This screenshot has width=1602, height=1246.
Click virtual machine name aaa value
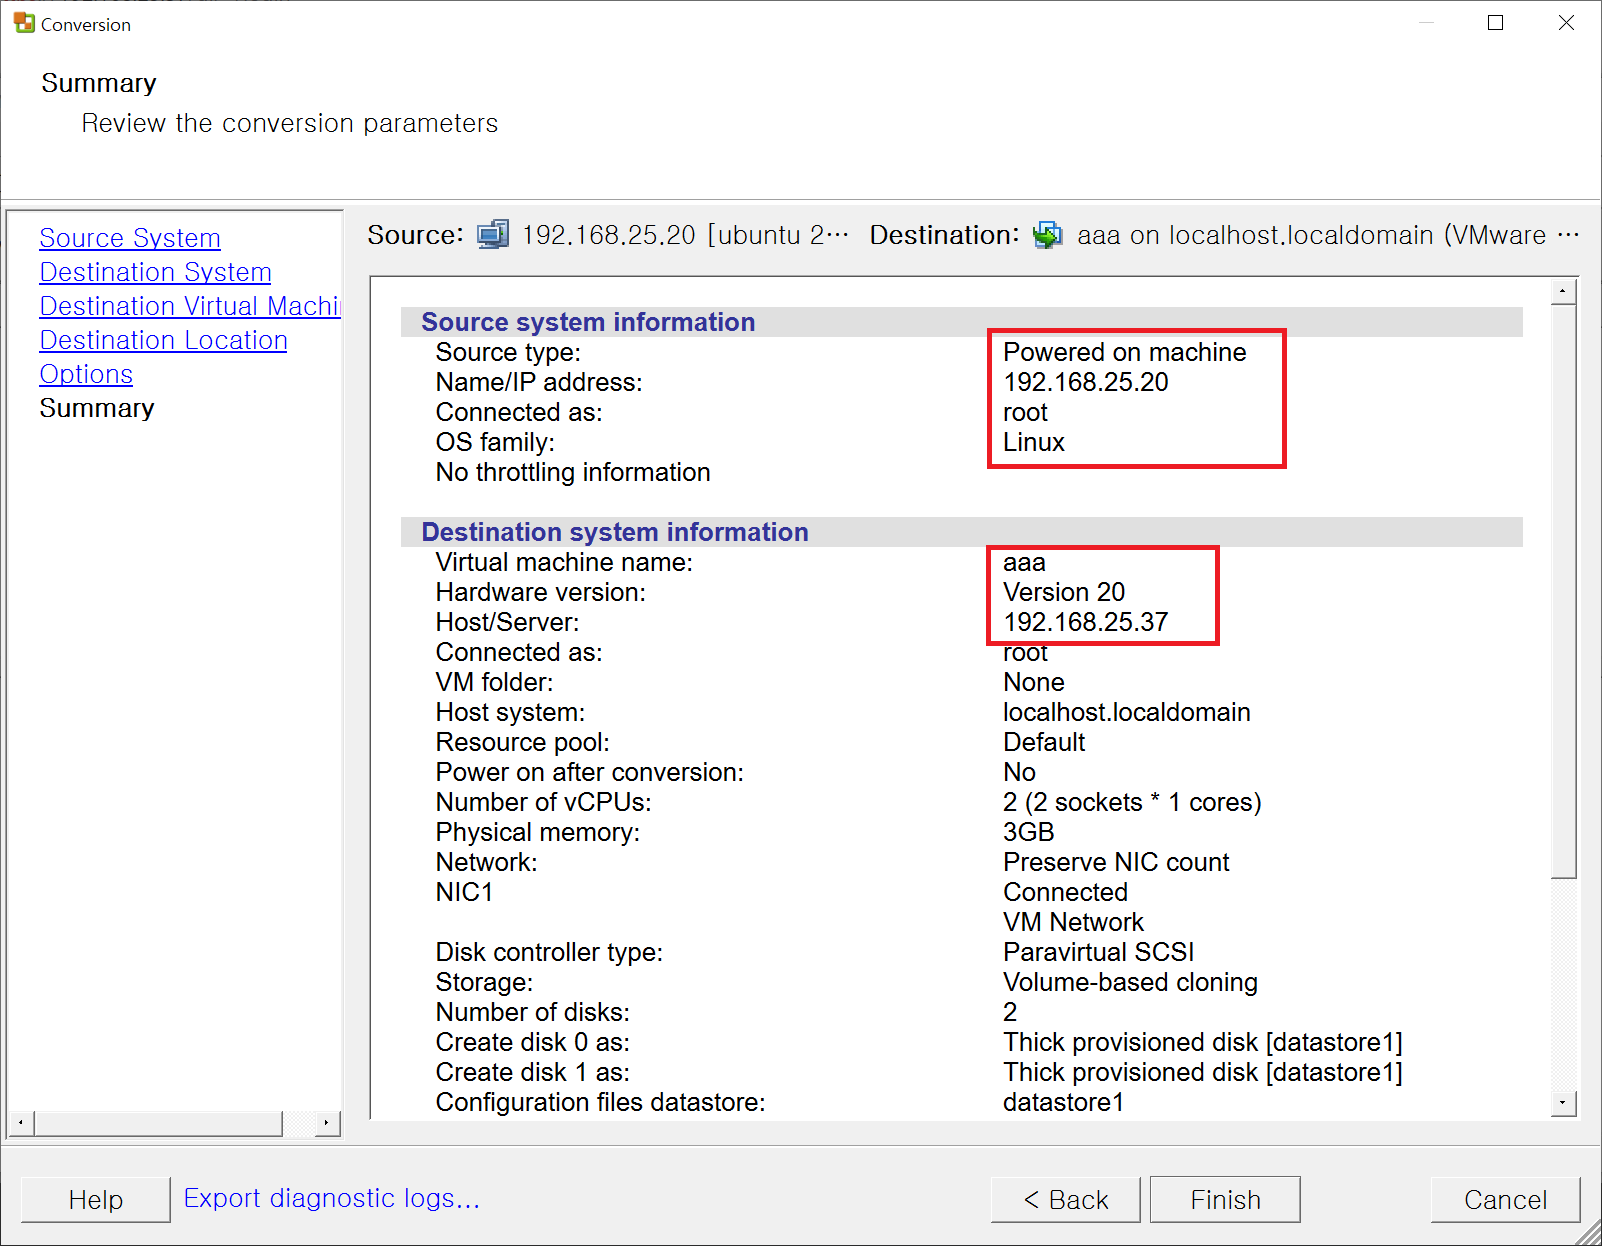click(1024, 562)
